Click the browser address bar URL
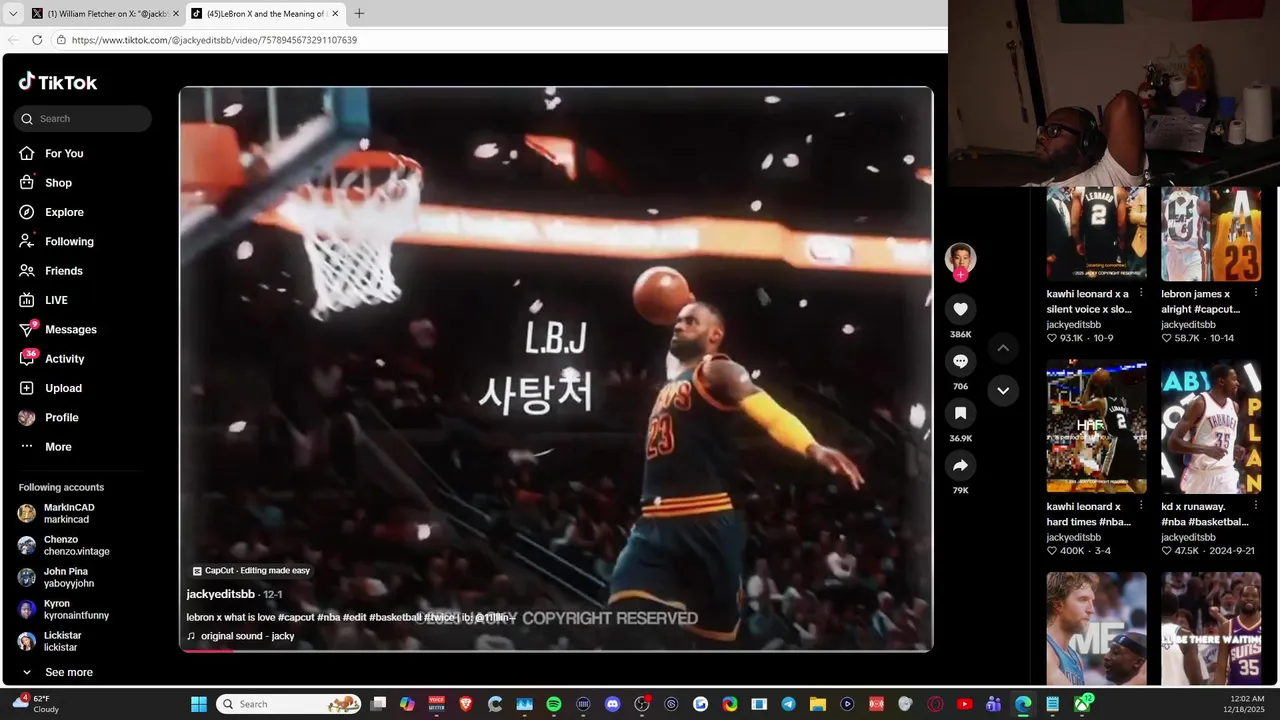The width and height of the screenshot is (1280, 720). point(214,40)
